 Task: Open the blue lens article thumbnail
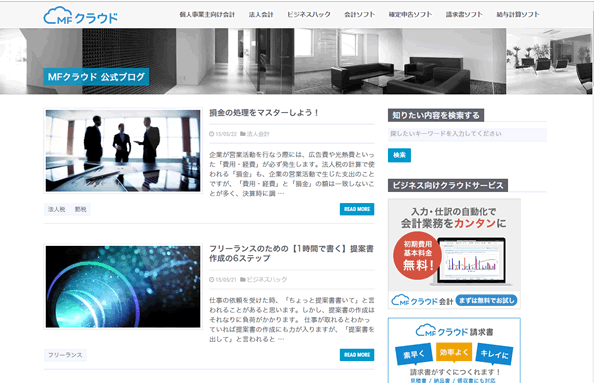coord(123,287)
